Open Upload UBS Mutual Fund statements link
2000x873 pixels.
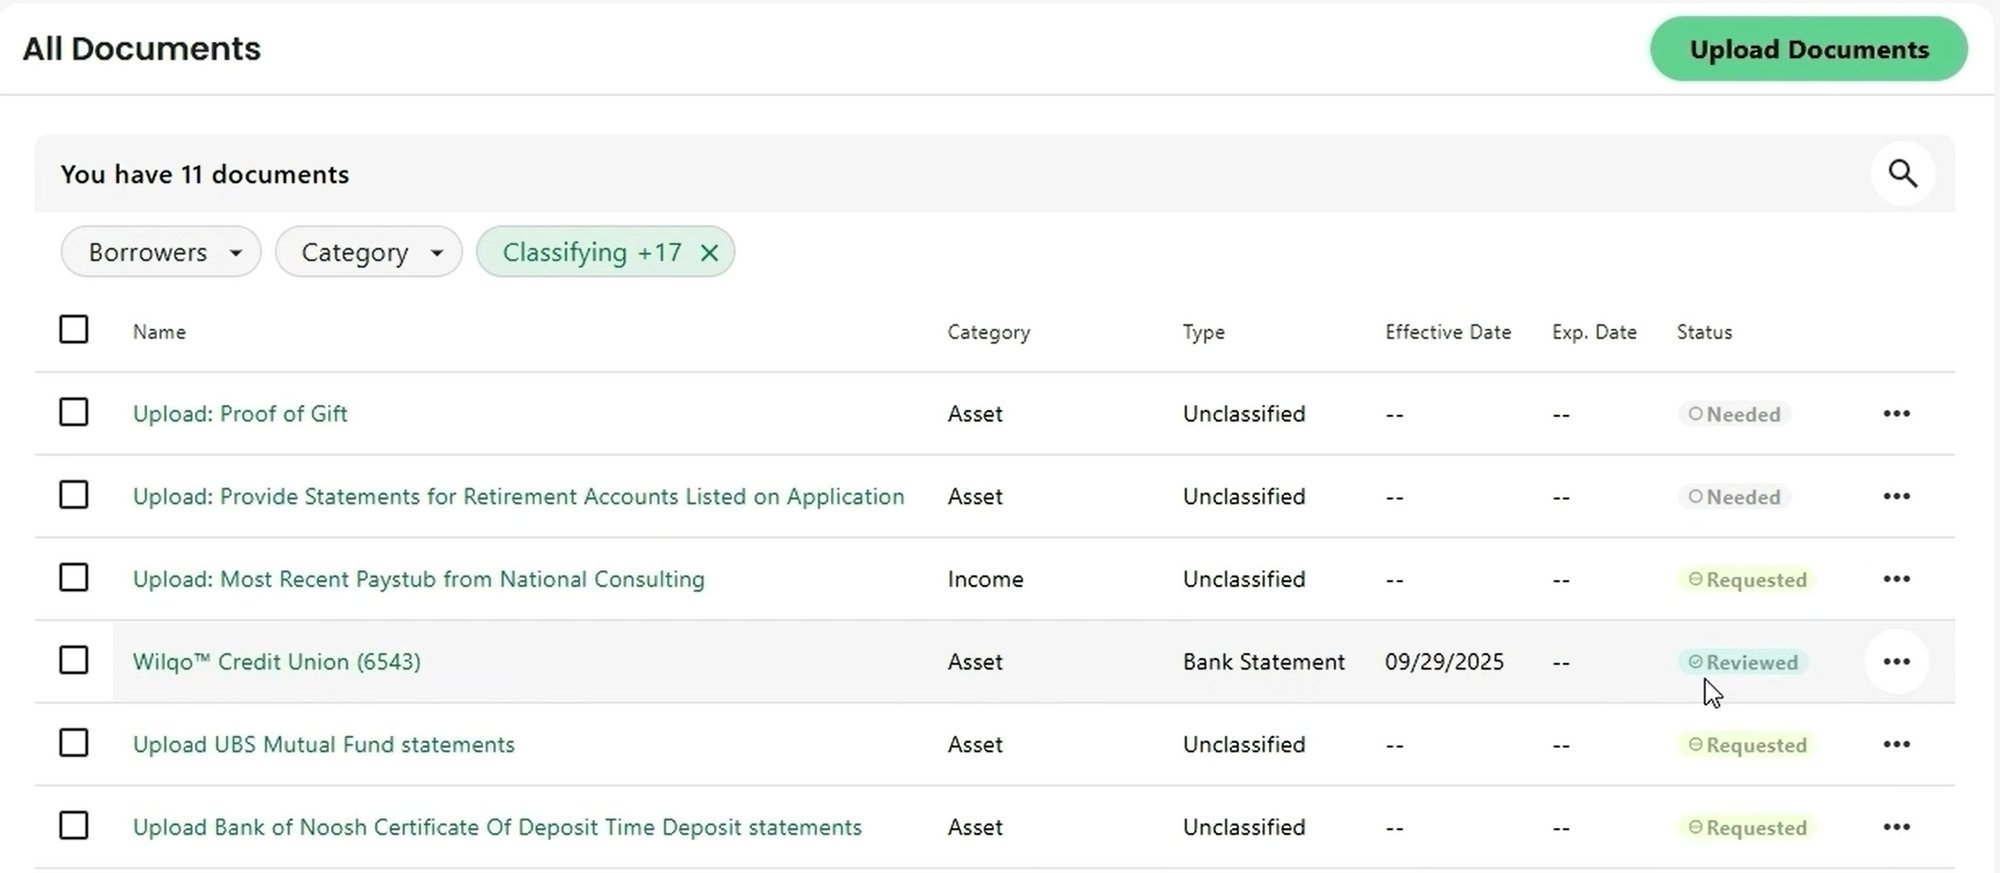pos(323,744)
